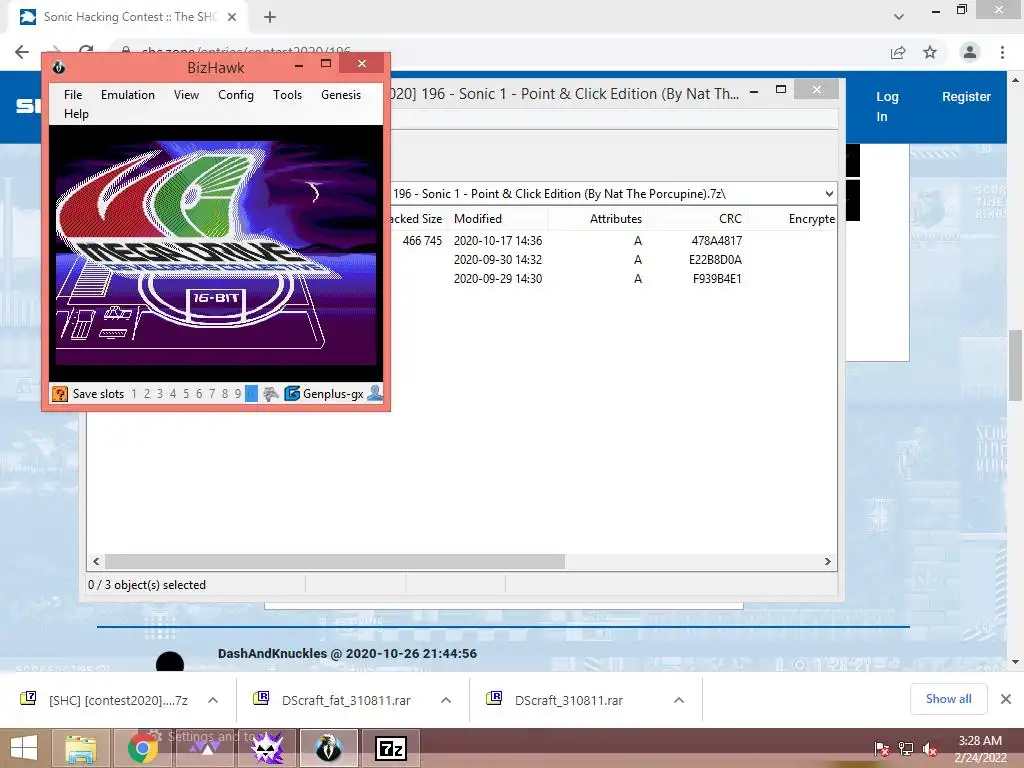Screen dimensions: 1024x768
Task: Switch to the BizHawk eagle taskbar icon
Action: (328, 748)
